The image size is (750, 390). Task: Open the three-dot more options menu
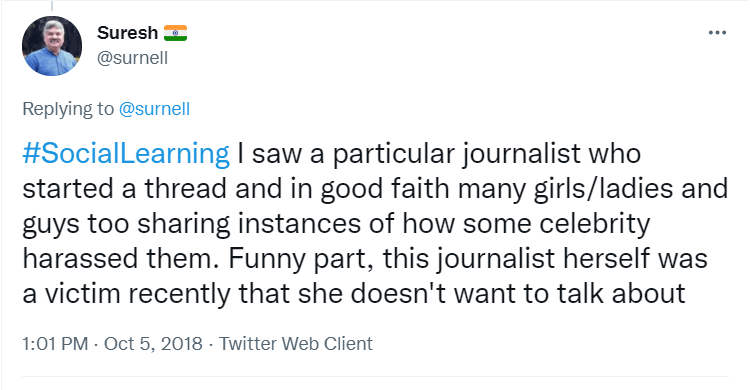pos(717,33)
